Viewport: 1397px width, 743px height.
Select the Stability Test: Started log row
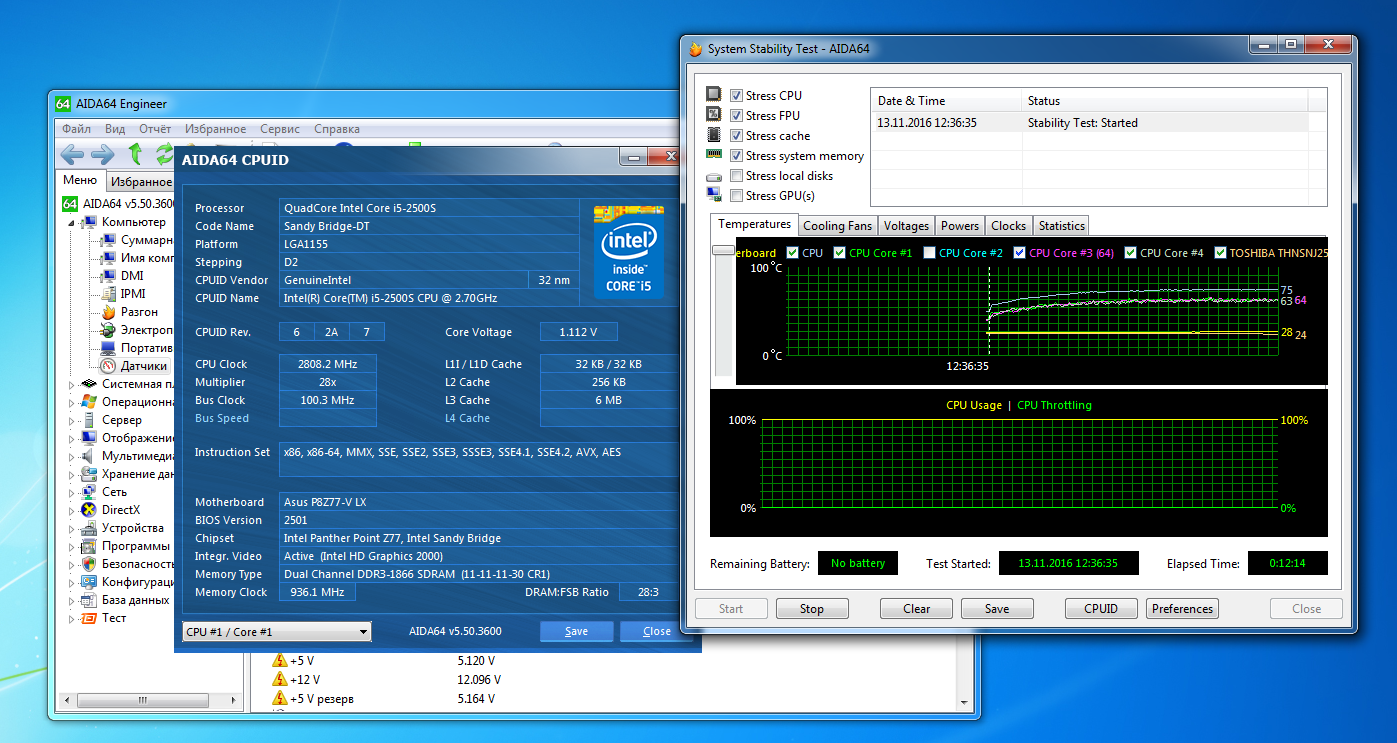pyautogui.click(x=1090, y=123)
